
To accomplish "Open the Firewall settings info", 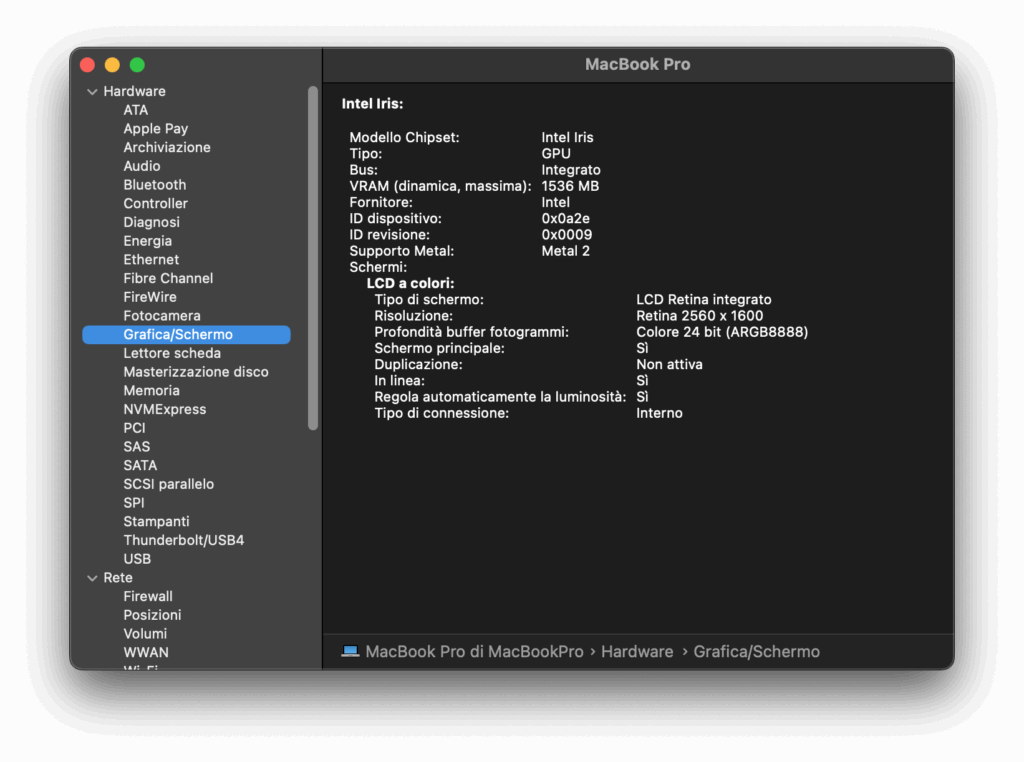I will pos(148,596).
